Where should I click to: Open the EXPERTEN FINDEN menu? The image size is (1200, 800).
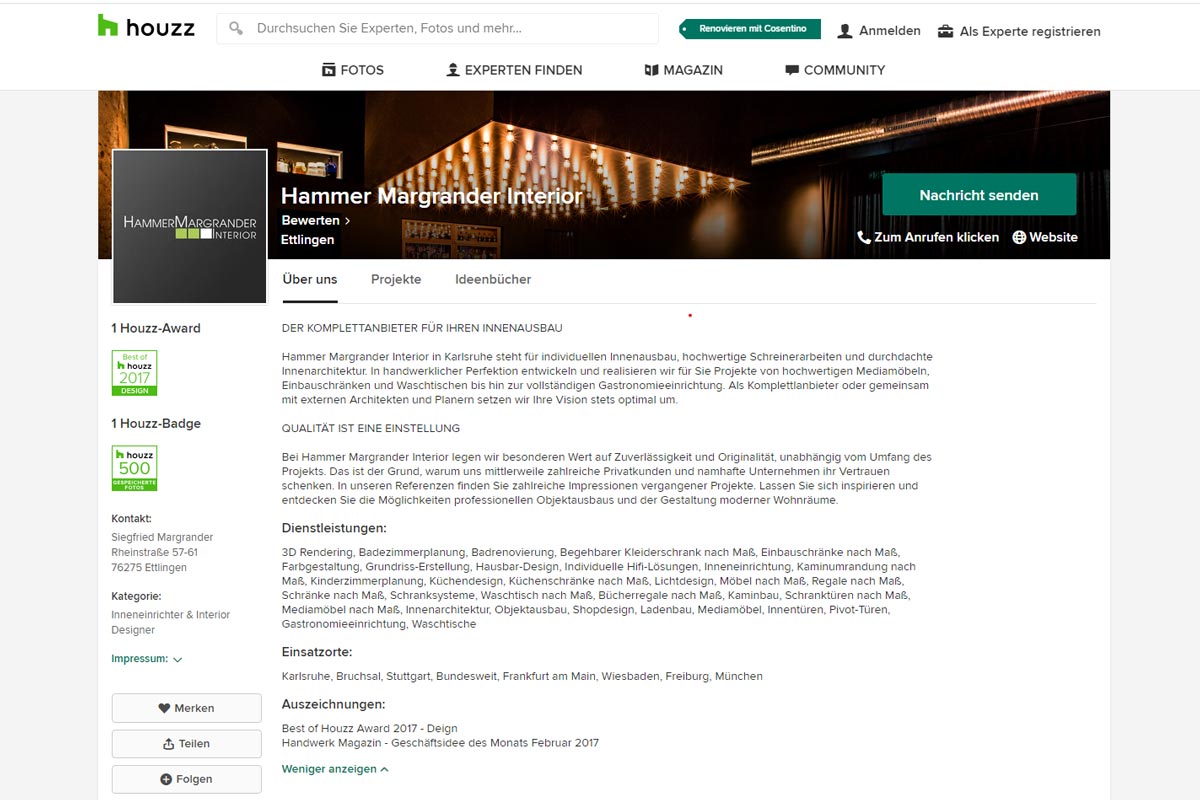click(514, 70)
